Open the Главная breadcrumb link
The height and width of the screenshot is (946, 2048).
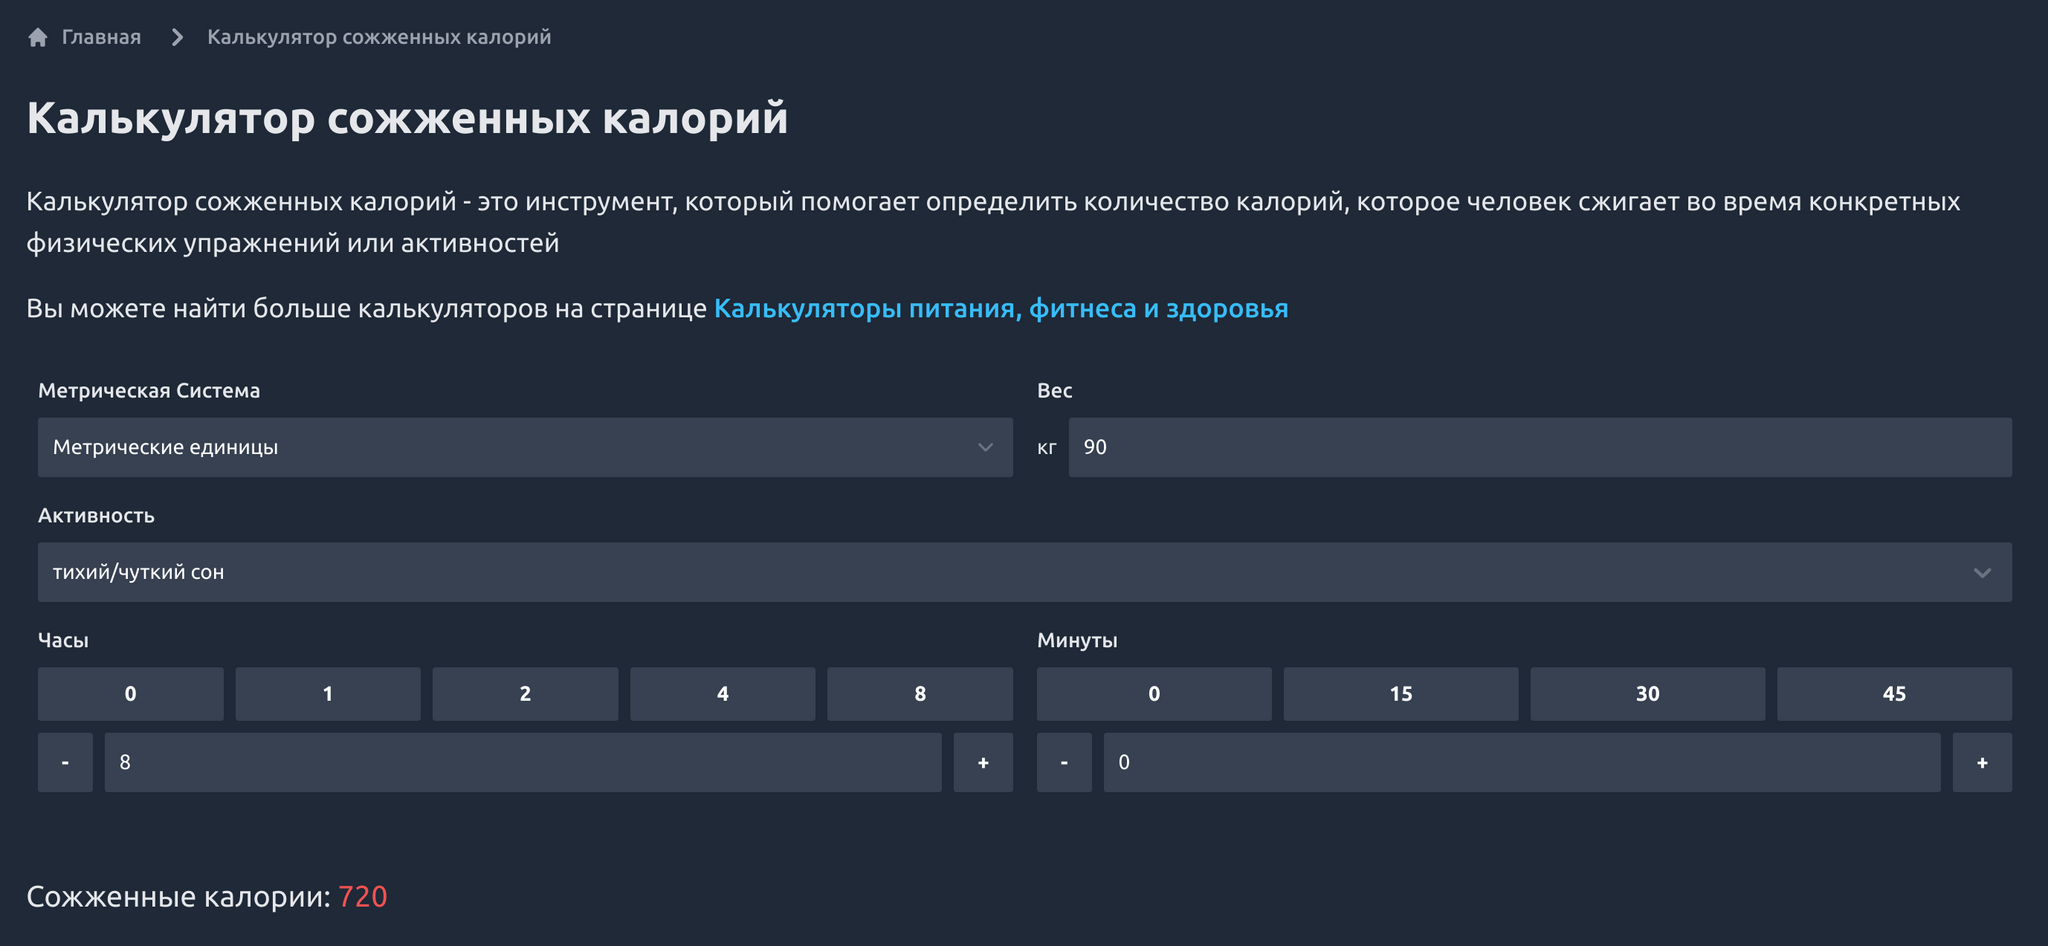coord(101,38)
